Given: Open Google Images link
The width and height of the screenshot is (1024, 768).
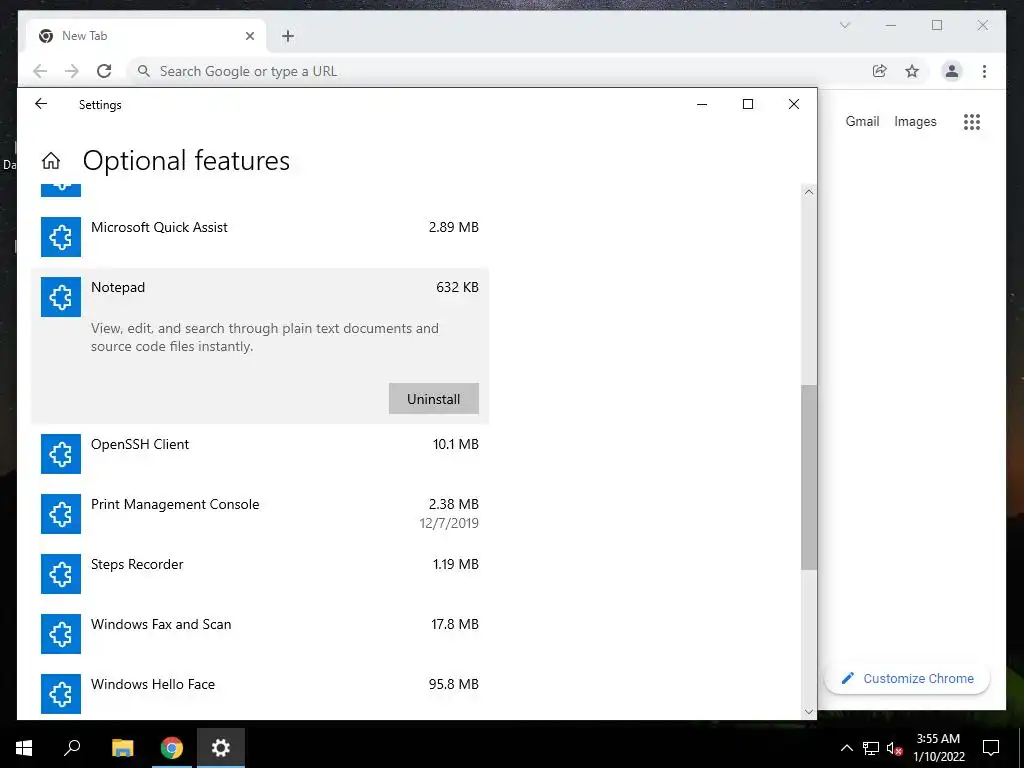Looking at the screenshot, I should [915, 121].
